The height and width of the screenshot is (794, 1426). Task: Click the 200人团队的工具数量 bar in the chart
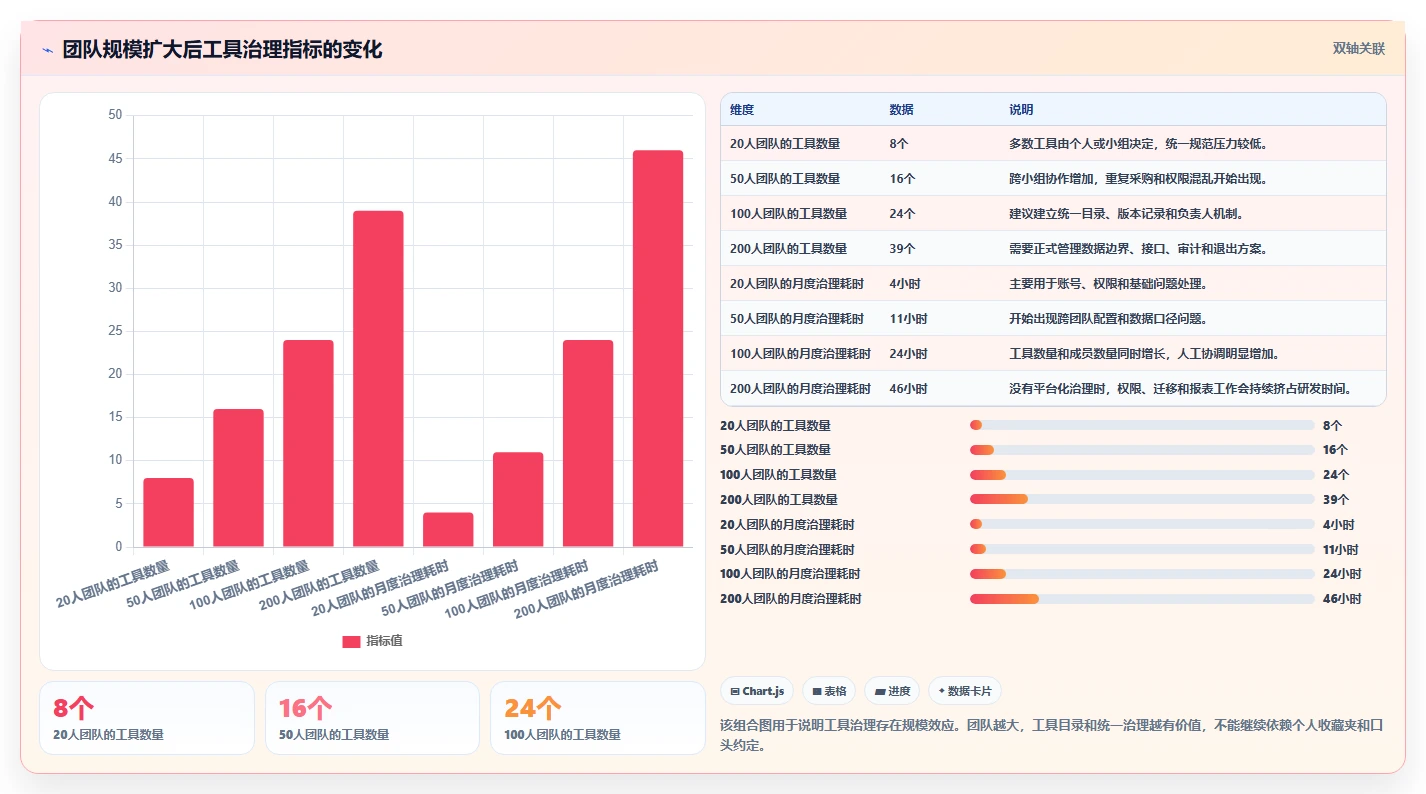click(x=378, y=379)
